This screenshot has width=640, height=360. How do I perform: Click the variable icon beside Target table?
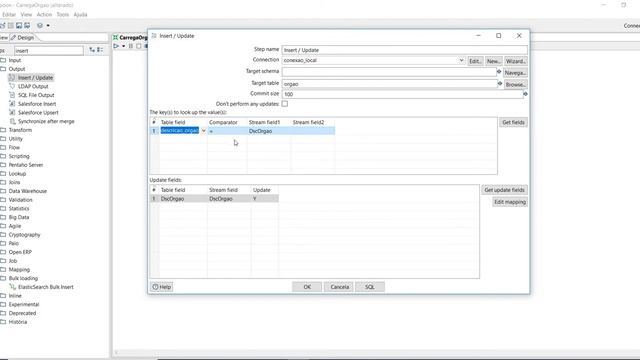pyautogui.click(x=500, y=83)
